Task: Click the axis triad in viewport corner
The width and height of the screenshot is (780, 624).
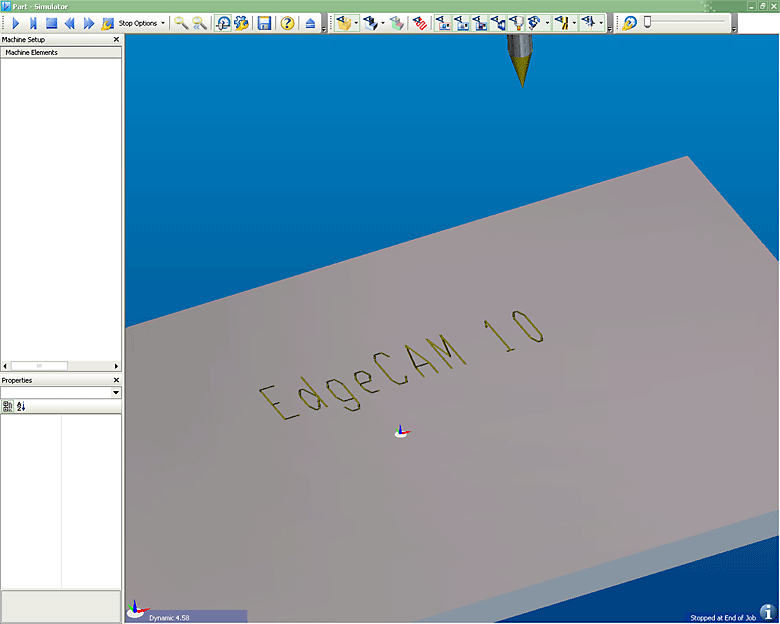Action: (137, 609)
